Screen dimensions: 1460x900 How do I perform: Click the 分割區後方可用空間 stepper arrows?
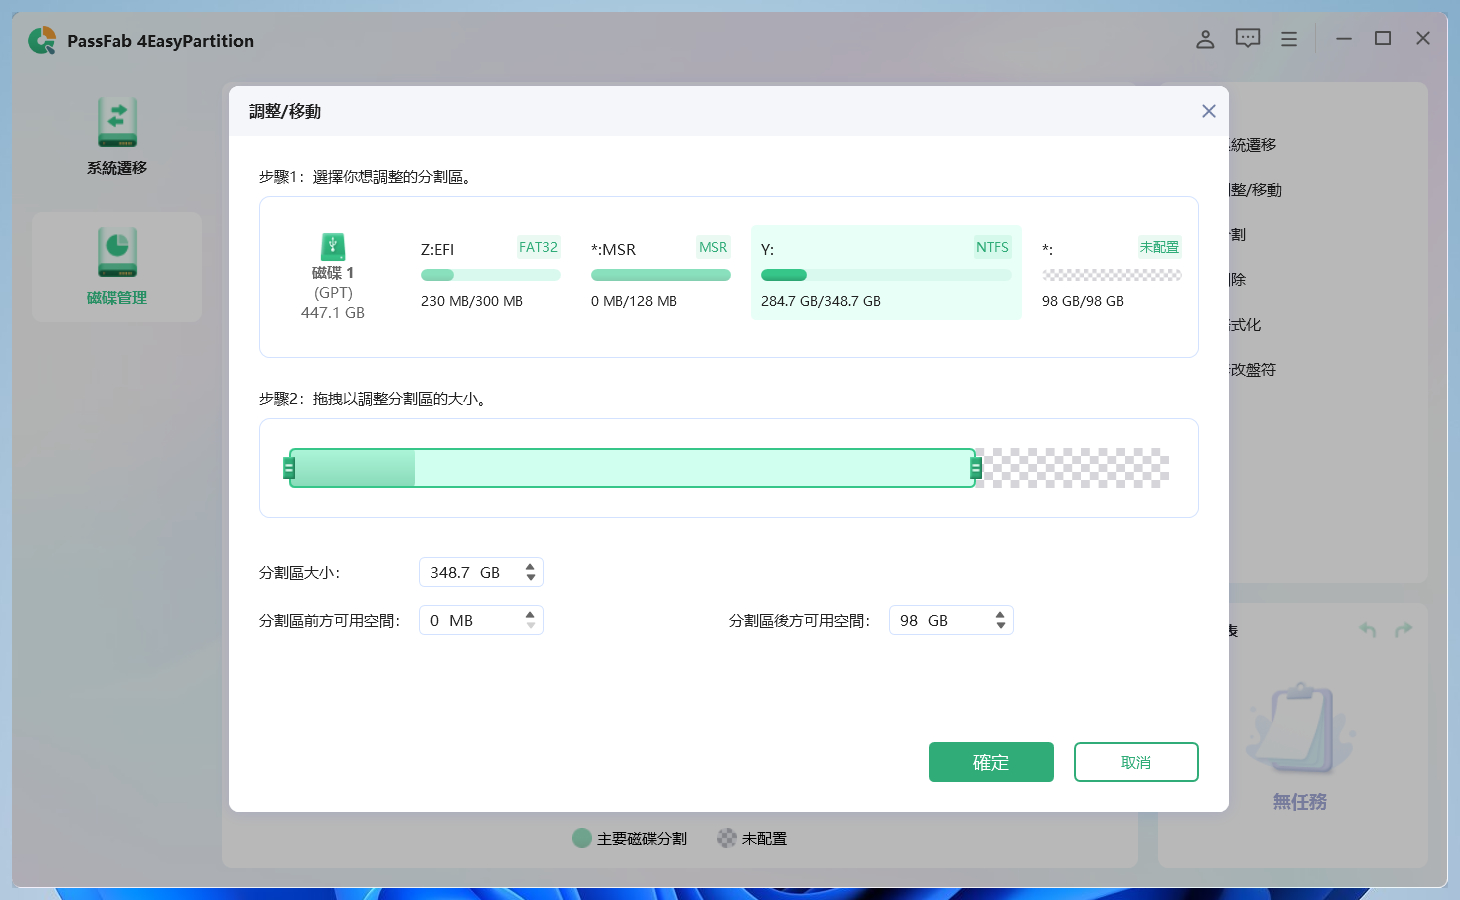(1000, 620)
